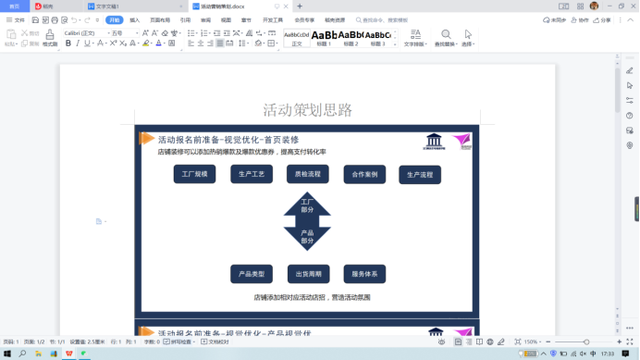Image resolution: width=640 pixels, height=360 pixels.
Task: Click the Save icon in quick toolbar
Action: point(35,20)
